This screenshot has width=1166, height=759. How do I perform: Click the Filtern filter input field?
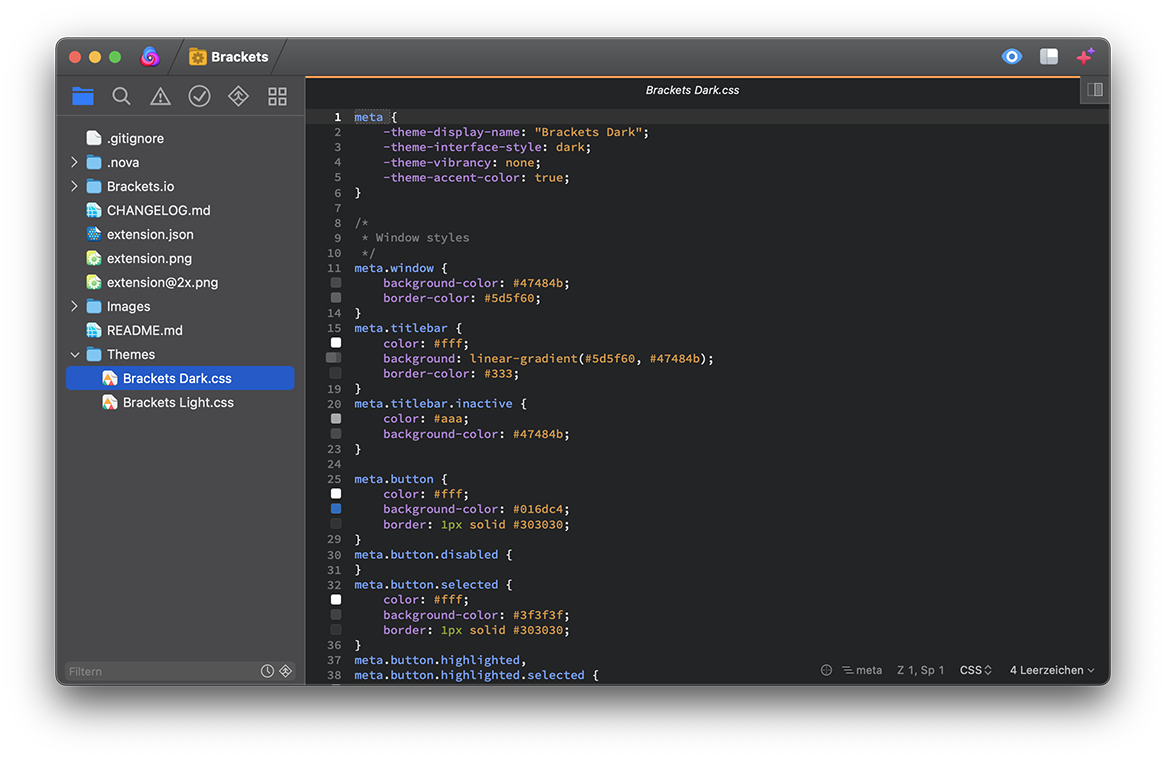[160, 671]
